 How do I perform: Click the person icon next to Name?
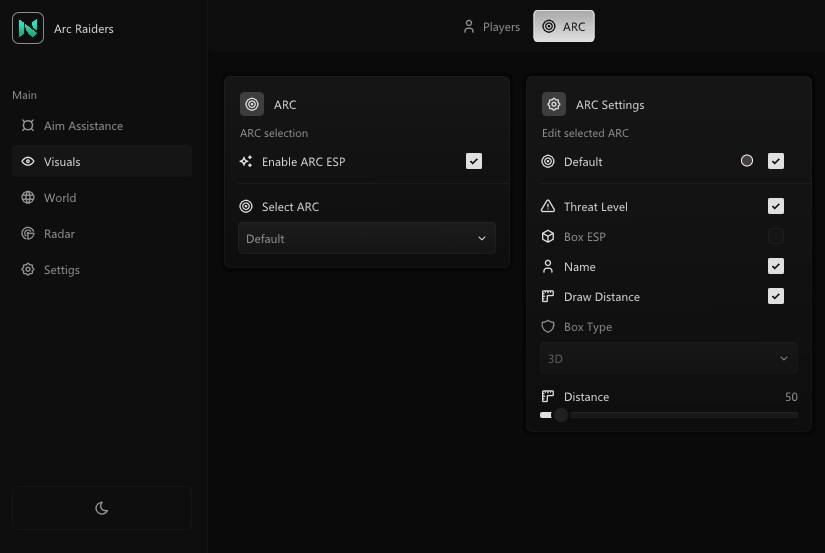tap(547, 267)
